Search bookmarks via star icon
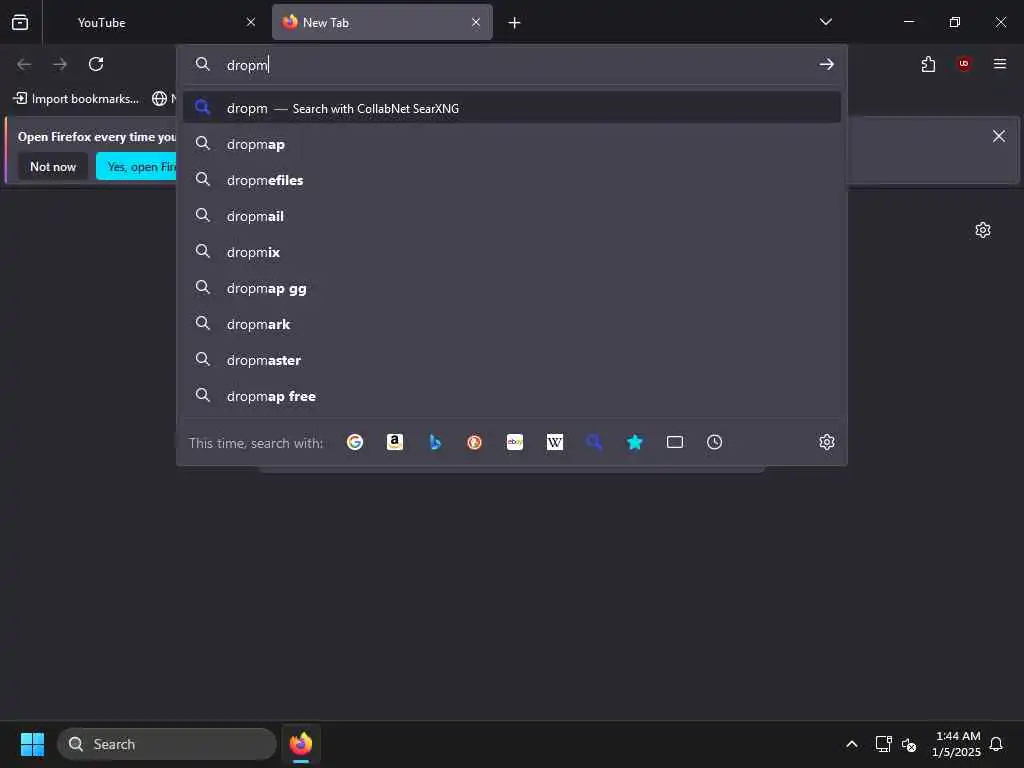 click(x=635, y=442)
